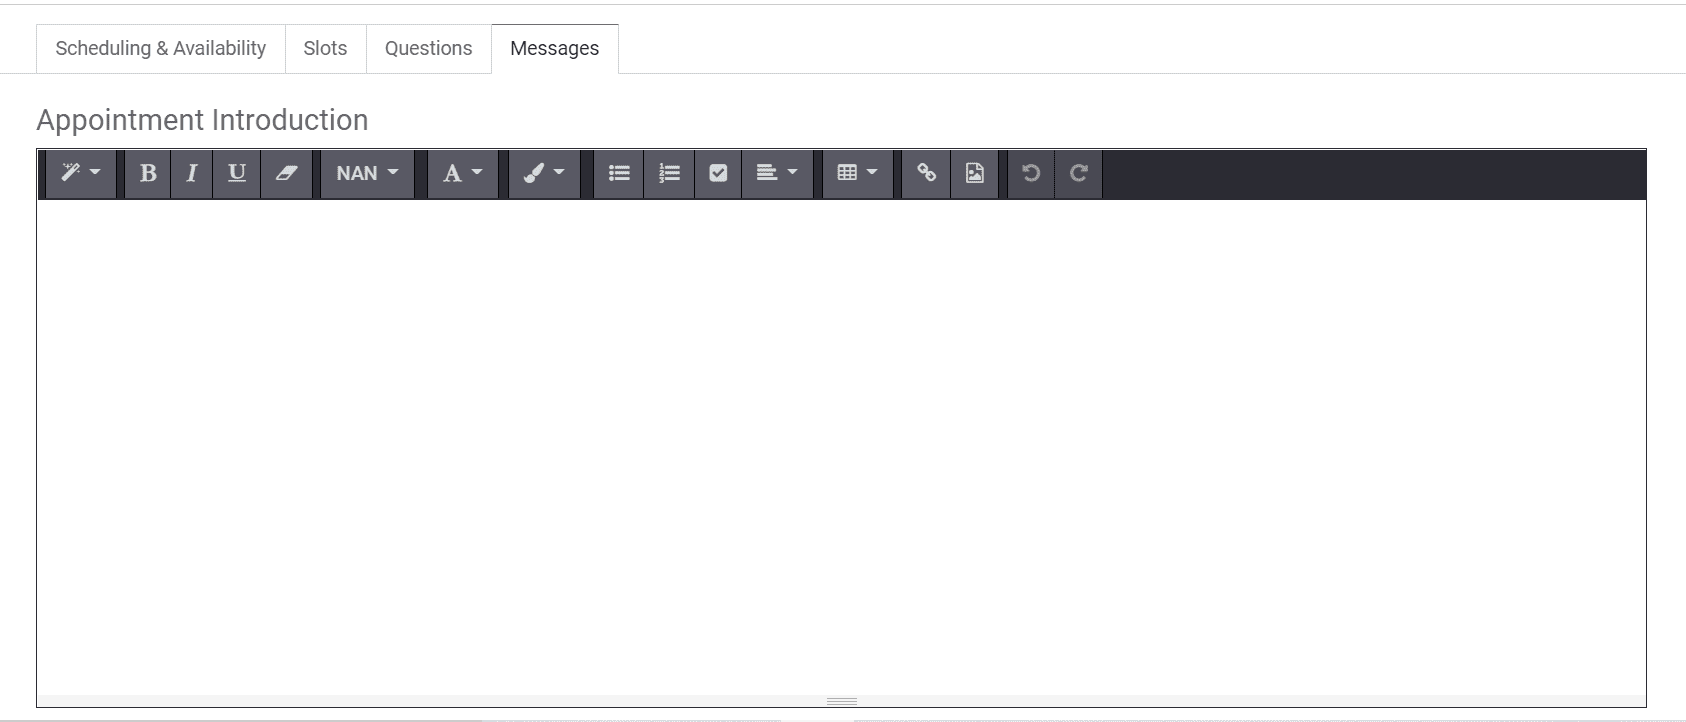Open the background color brush dropdown
Viewport: 1686px width, 722px height.
544,174
